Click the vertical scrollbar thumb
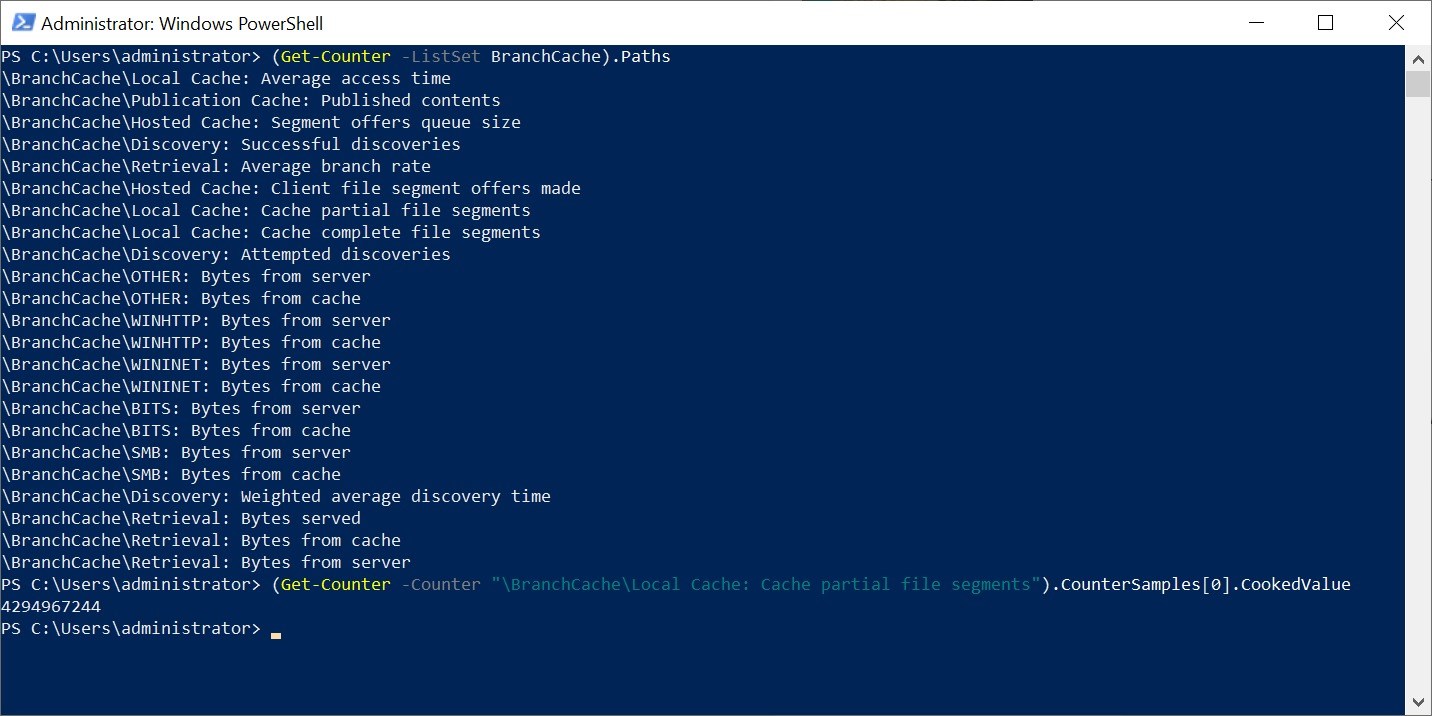1432x716 pixels. pyautogui.click(x=1418, y=83)
